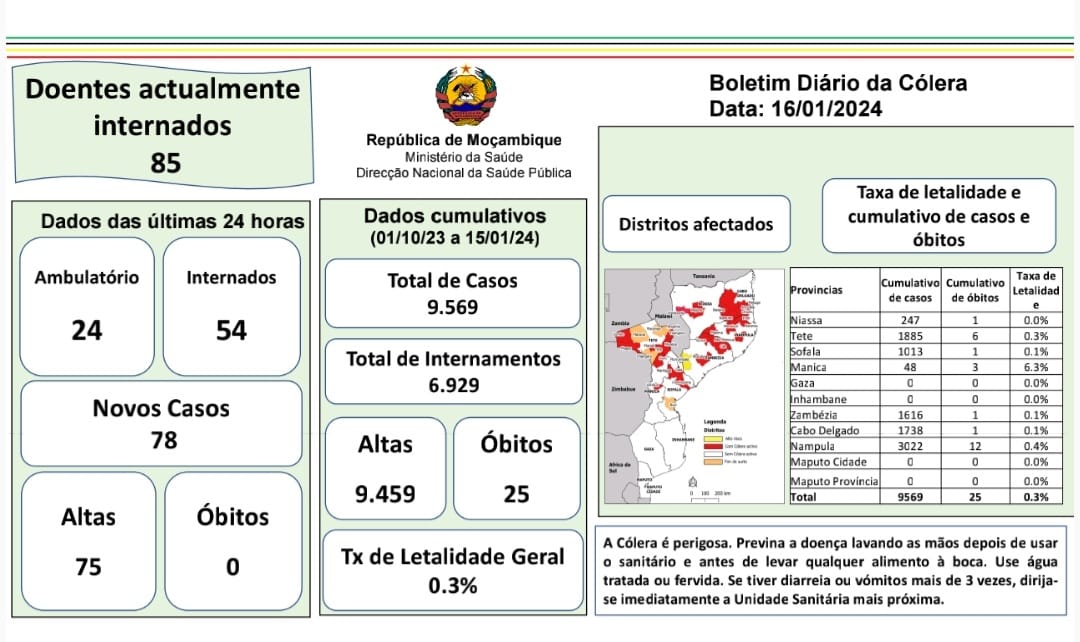The image size is (1080, 642).
Task: Click the Altas 75 card
Action: 88,541
